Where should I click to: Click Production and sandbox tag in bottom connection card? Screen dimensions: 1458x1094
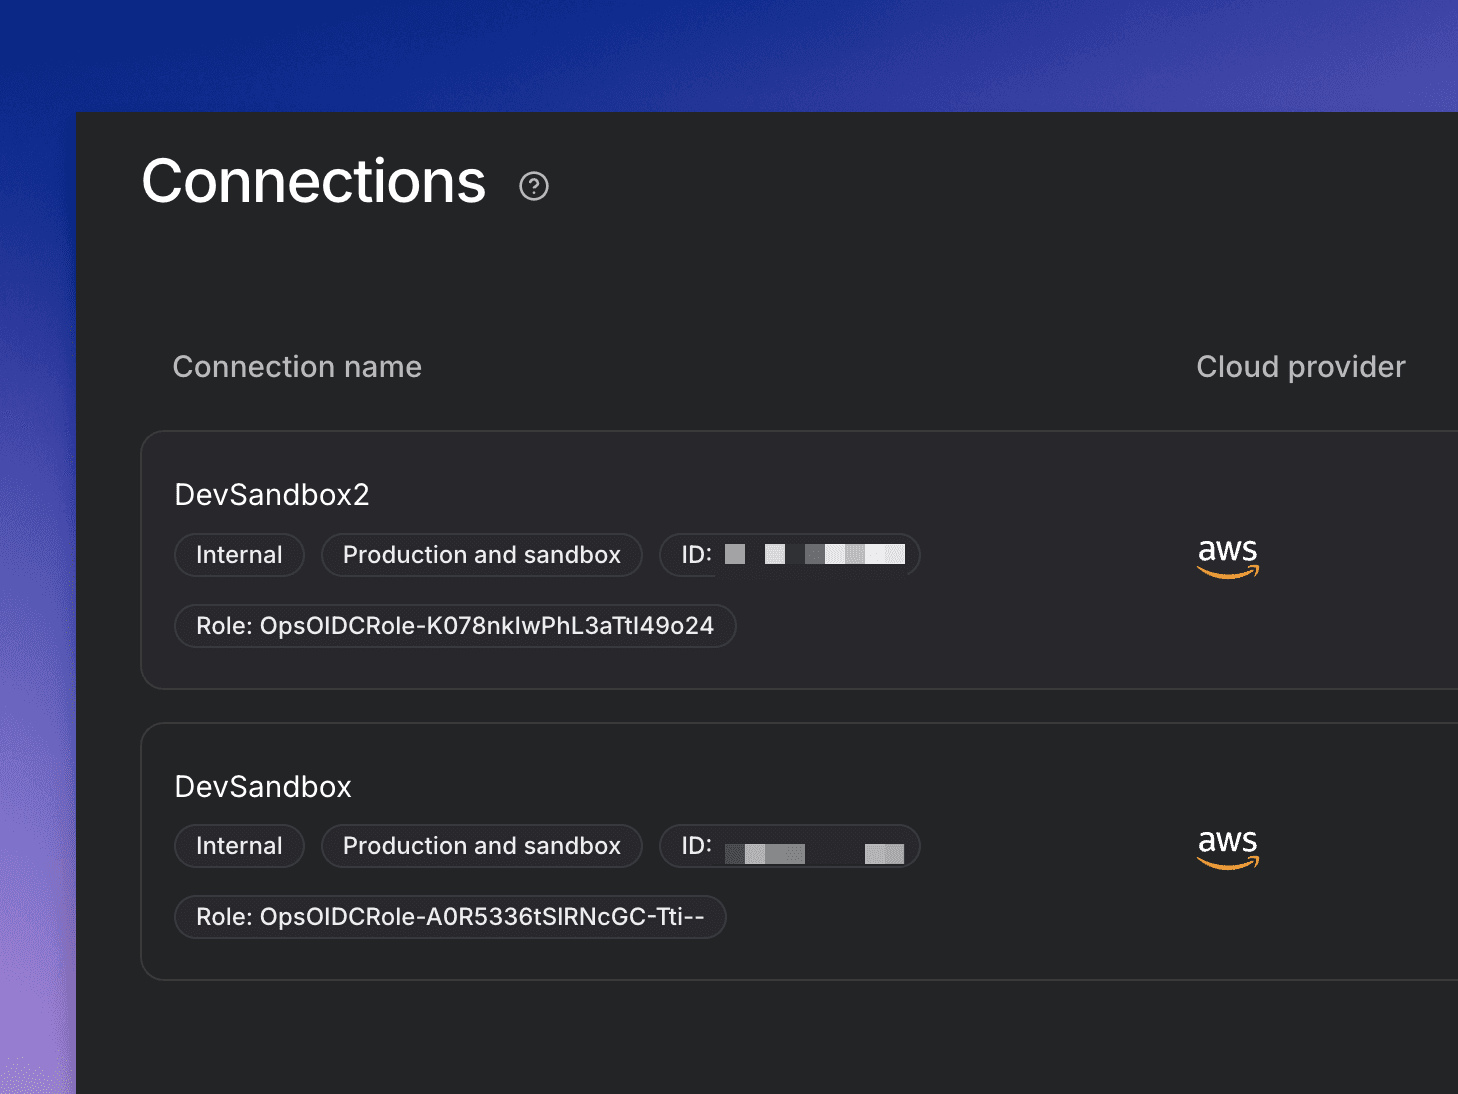pos(482,846)
